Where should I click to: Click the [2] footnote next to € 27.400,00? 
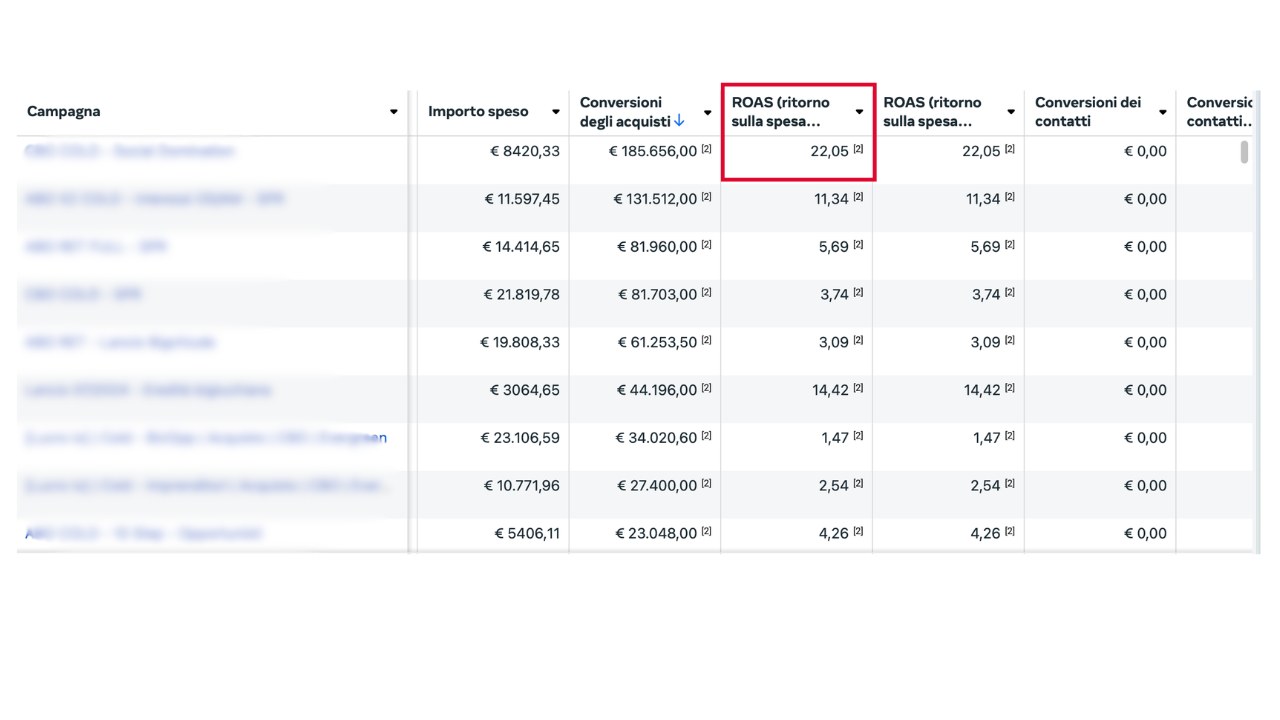point(706,485)
